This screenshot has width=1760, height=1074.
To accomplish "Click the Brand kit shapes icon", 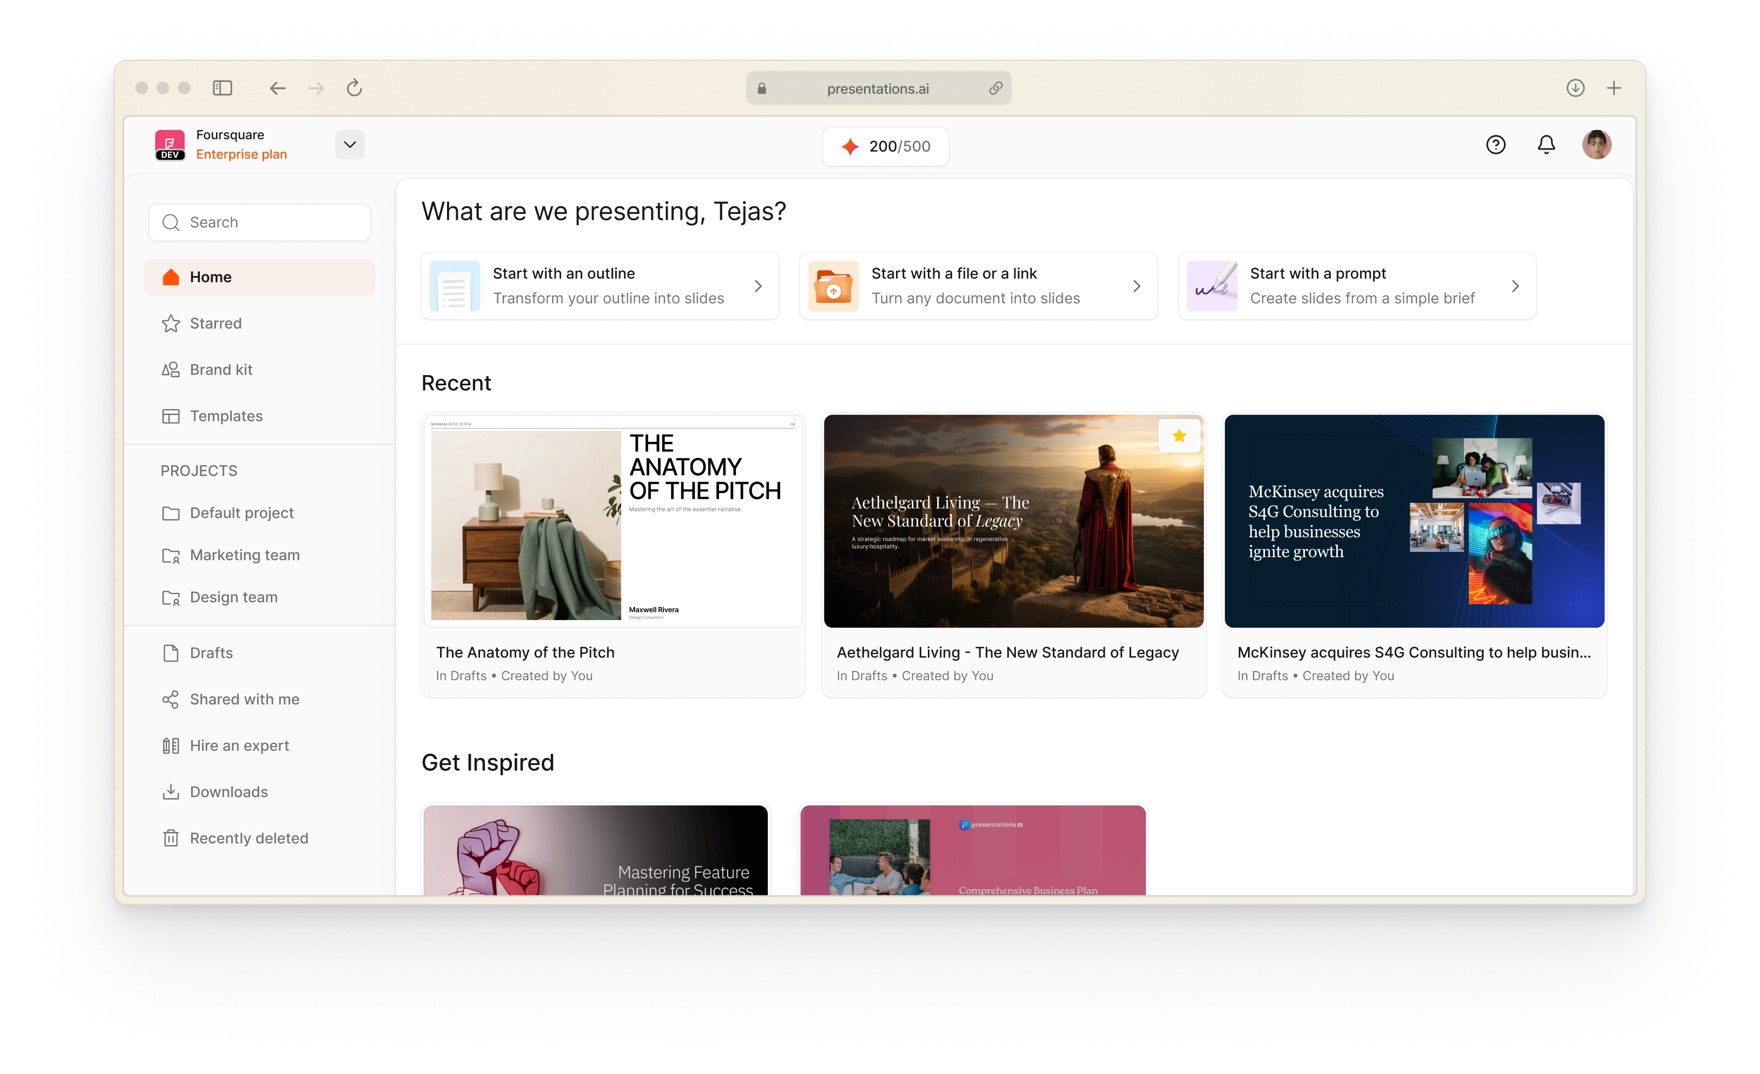I will [x=171, y=370].
